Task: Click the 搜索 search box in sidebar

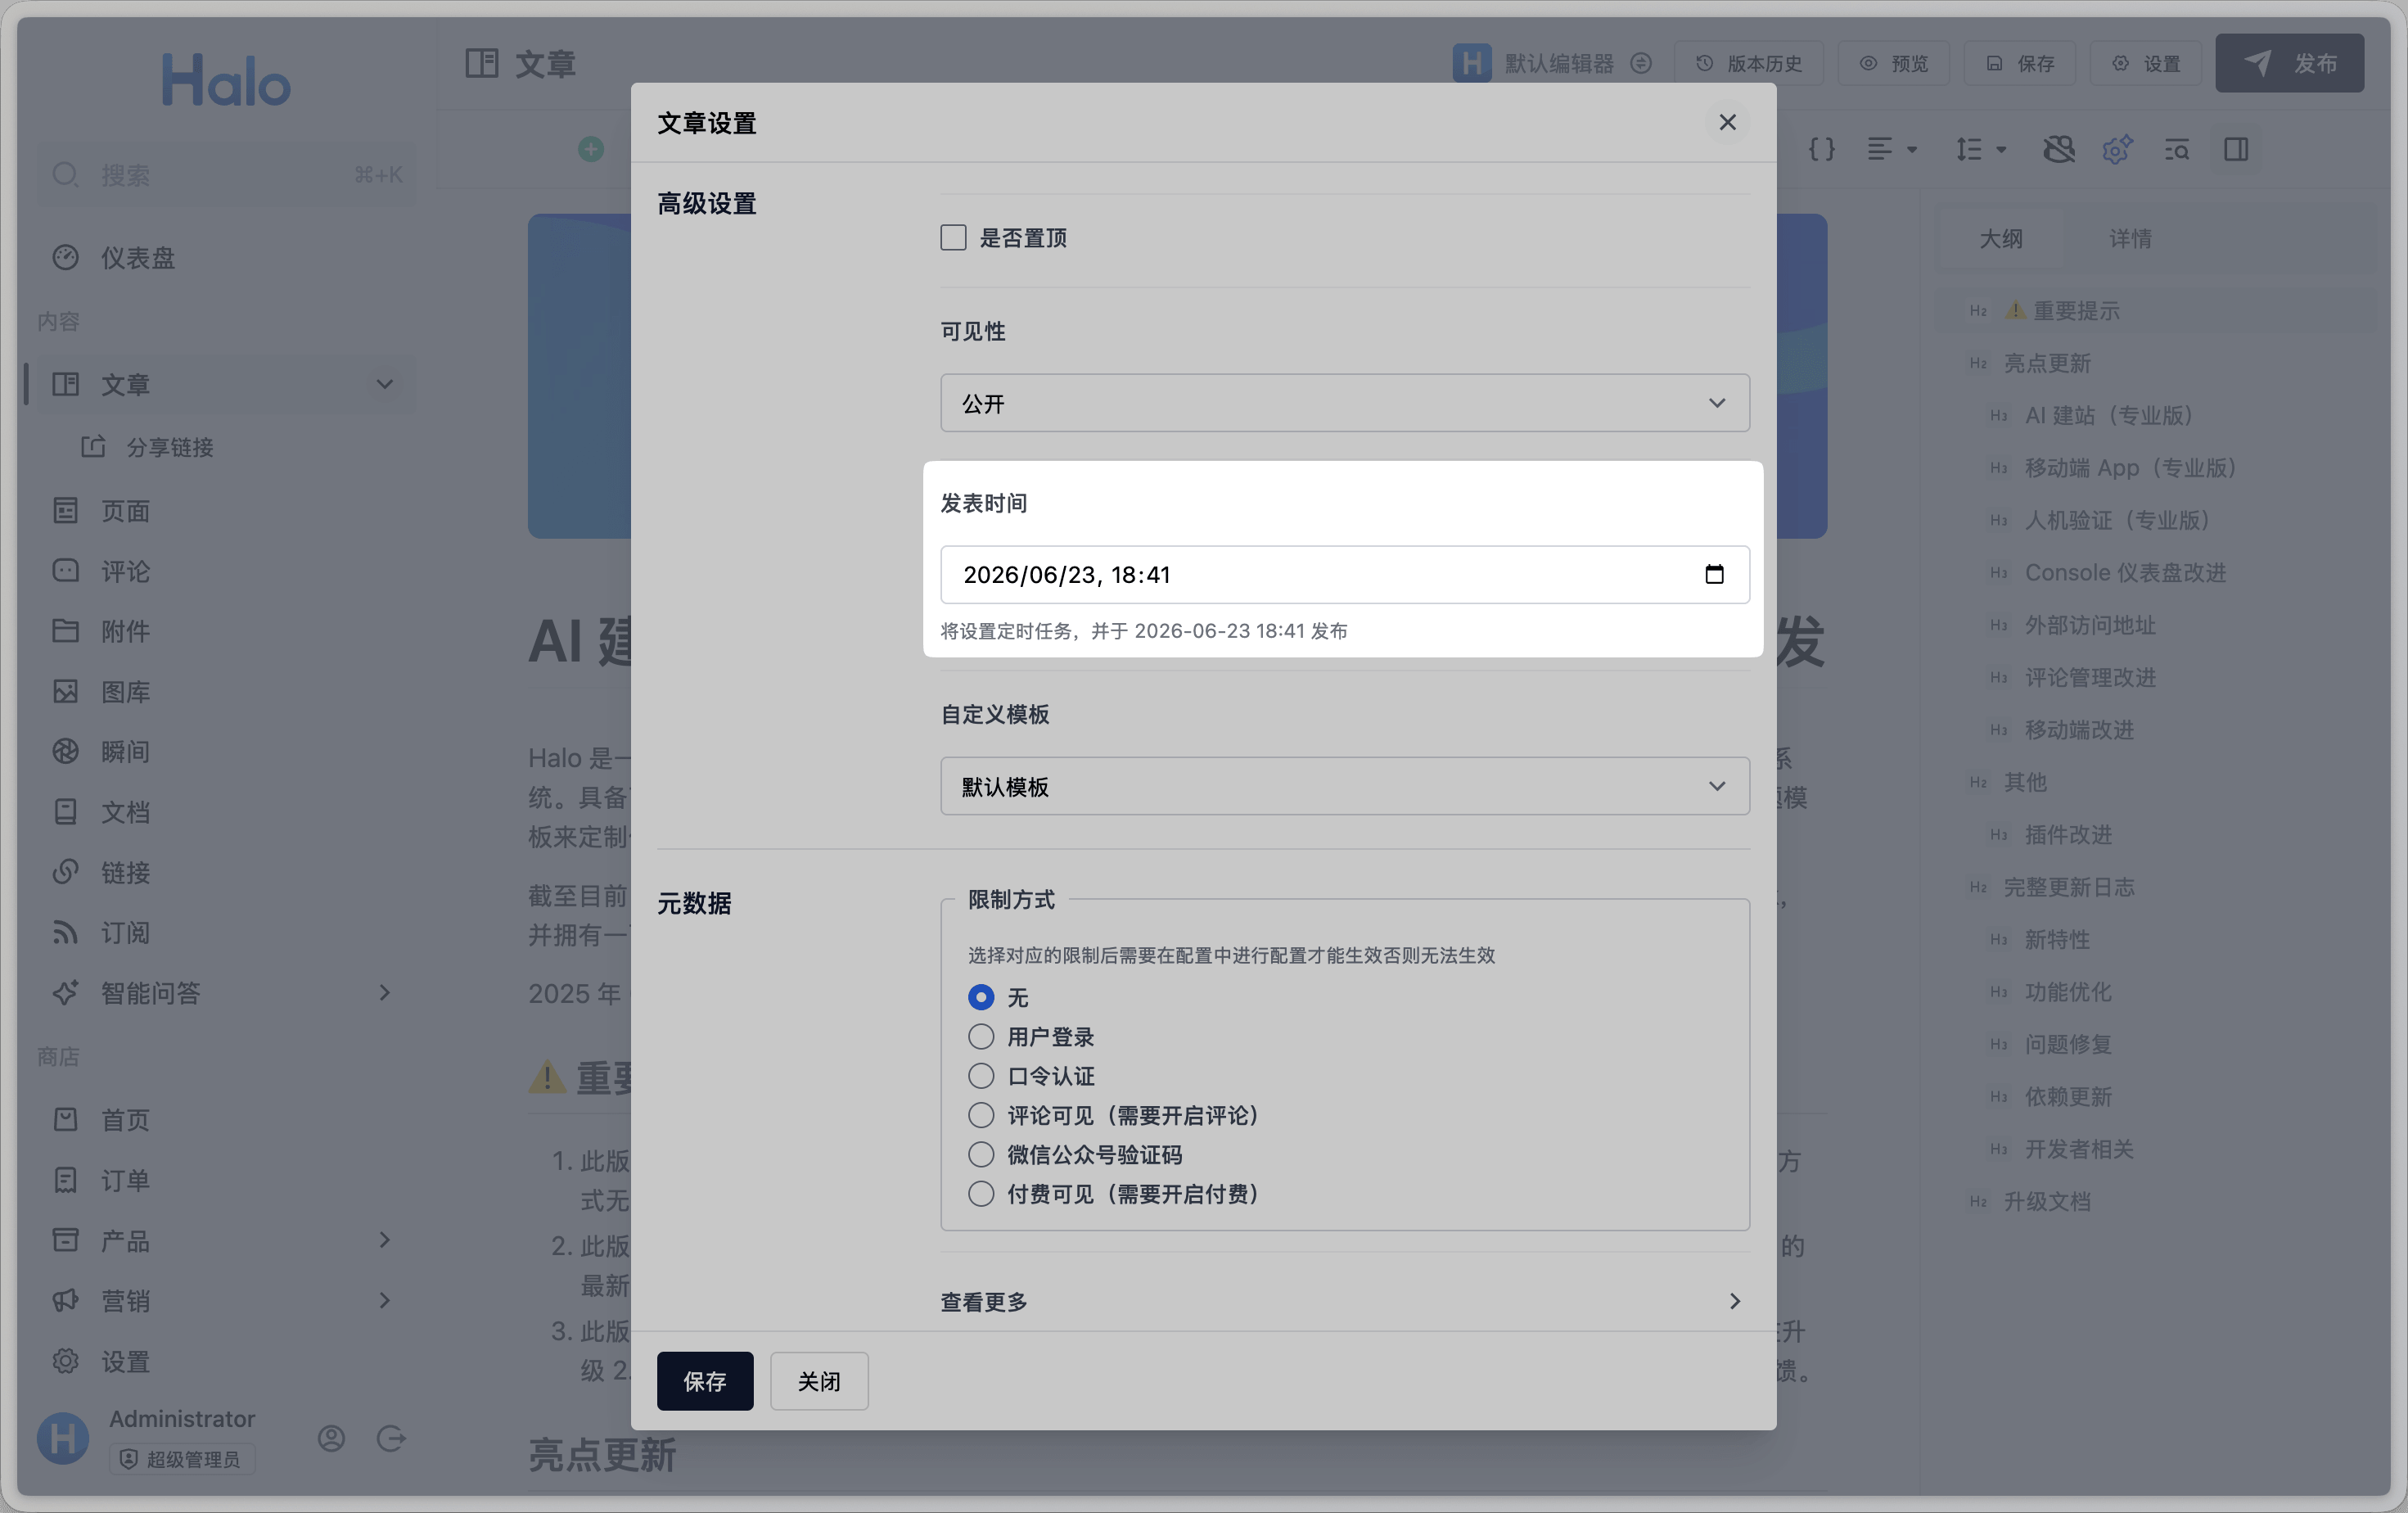Action: 226,175
